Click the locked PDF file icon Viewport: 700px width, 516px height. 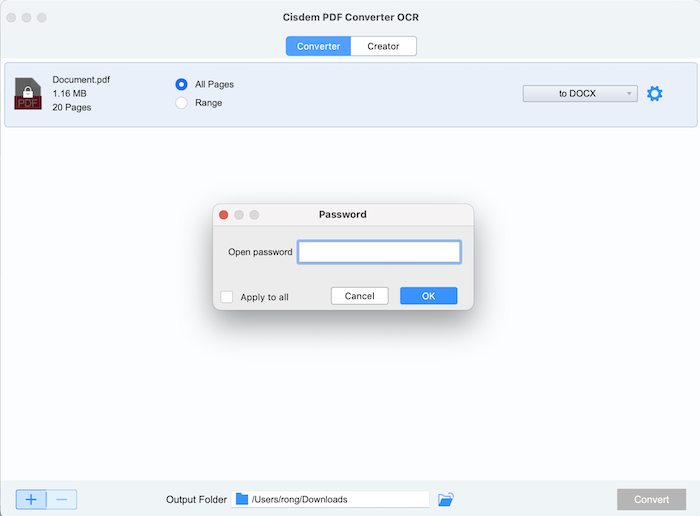click(x=28, y=94)
